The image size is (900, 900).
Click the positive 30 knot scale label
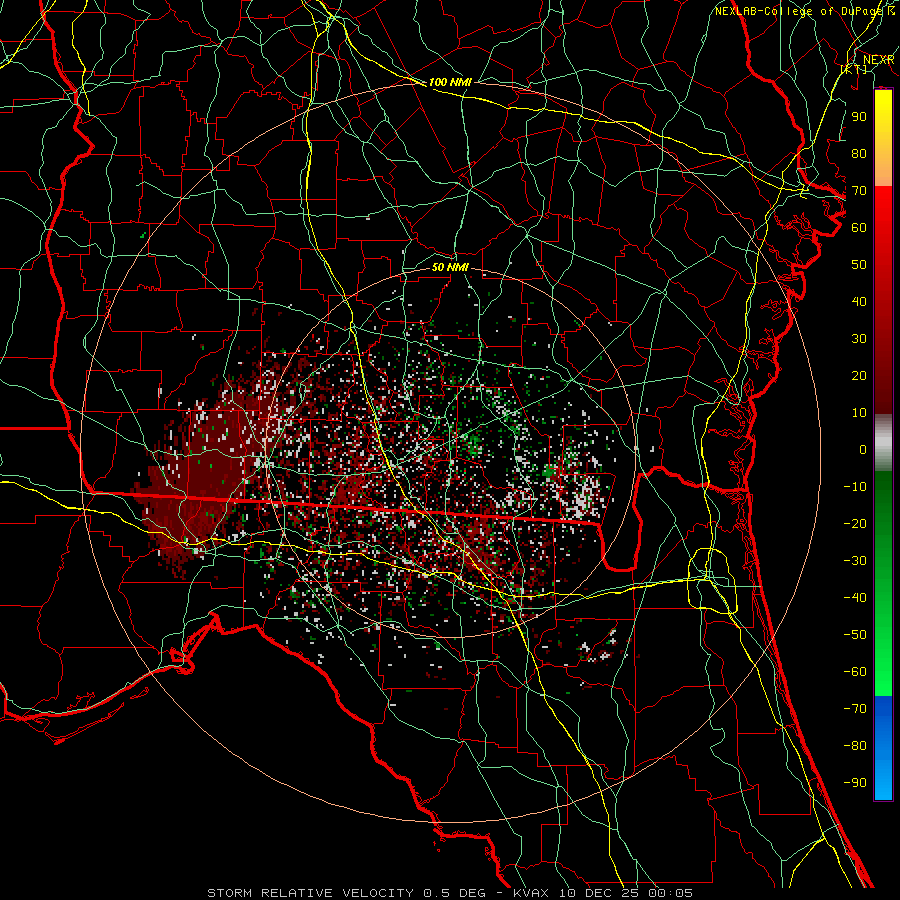click(x=859, y=339)
